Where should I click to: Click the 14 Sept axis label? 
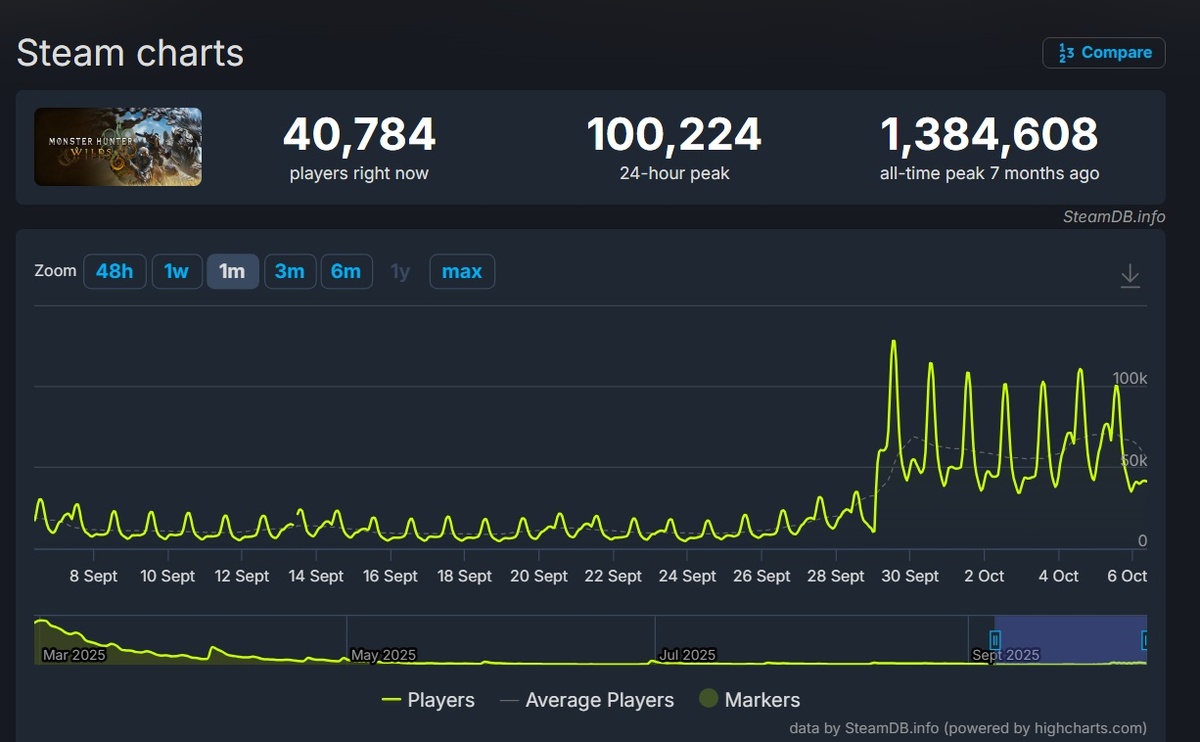[315, 576]
